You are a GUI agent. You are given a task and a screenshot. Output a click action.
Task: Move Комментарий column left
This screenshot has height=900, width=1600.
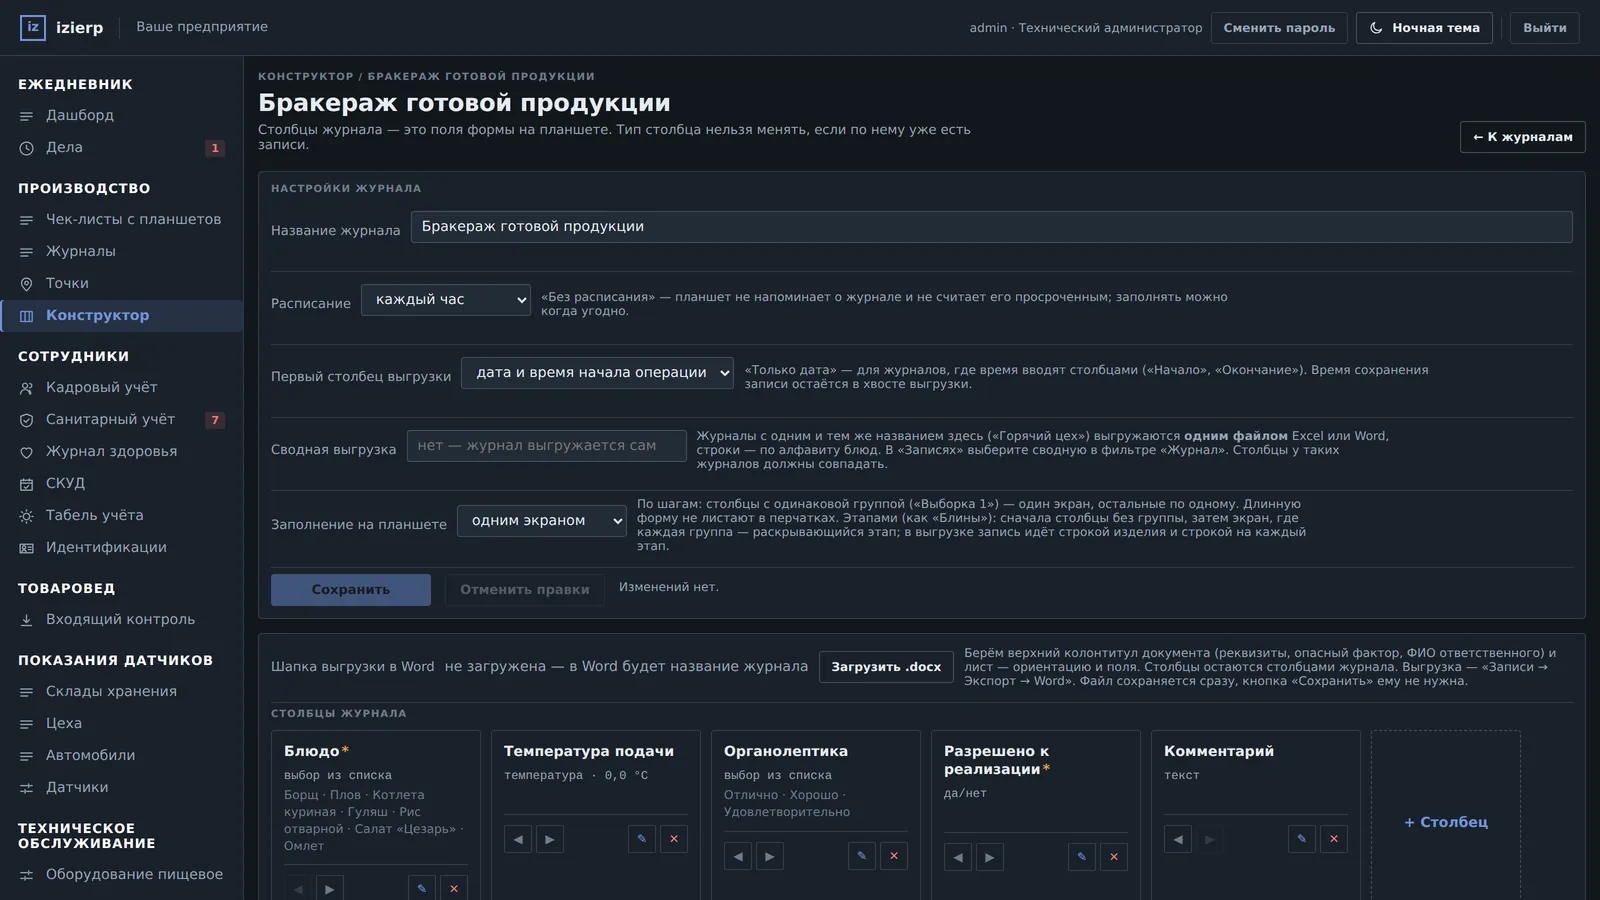tap(1178, 839)
